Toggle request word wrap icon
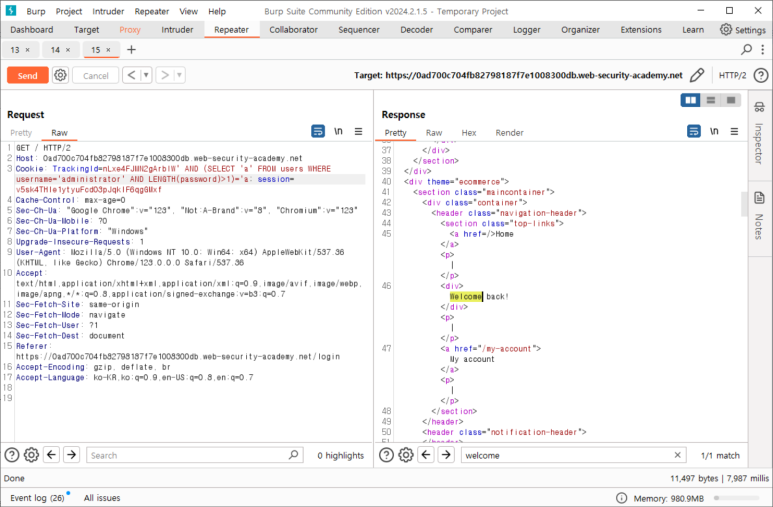773x507 pixels. point(318,131)
